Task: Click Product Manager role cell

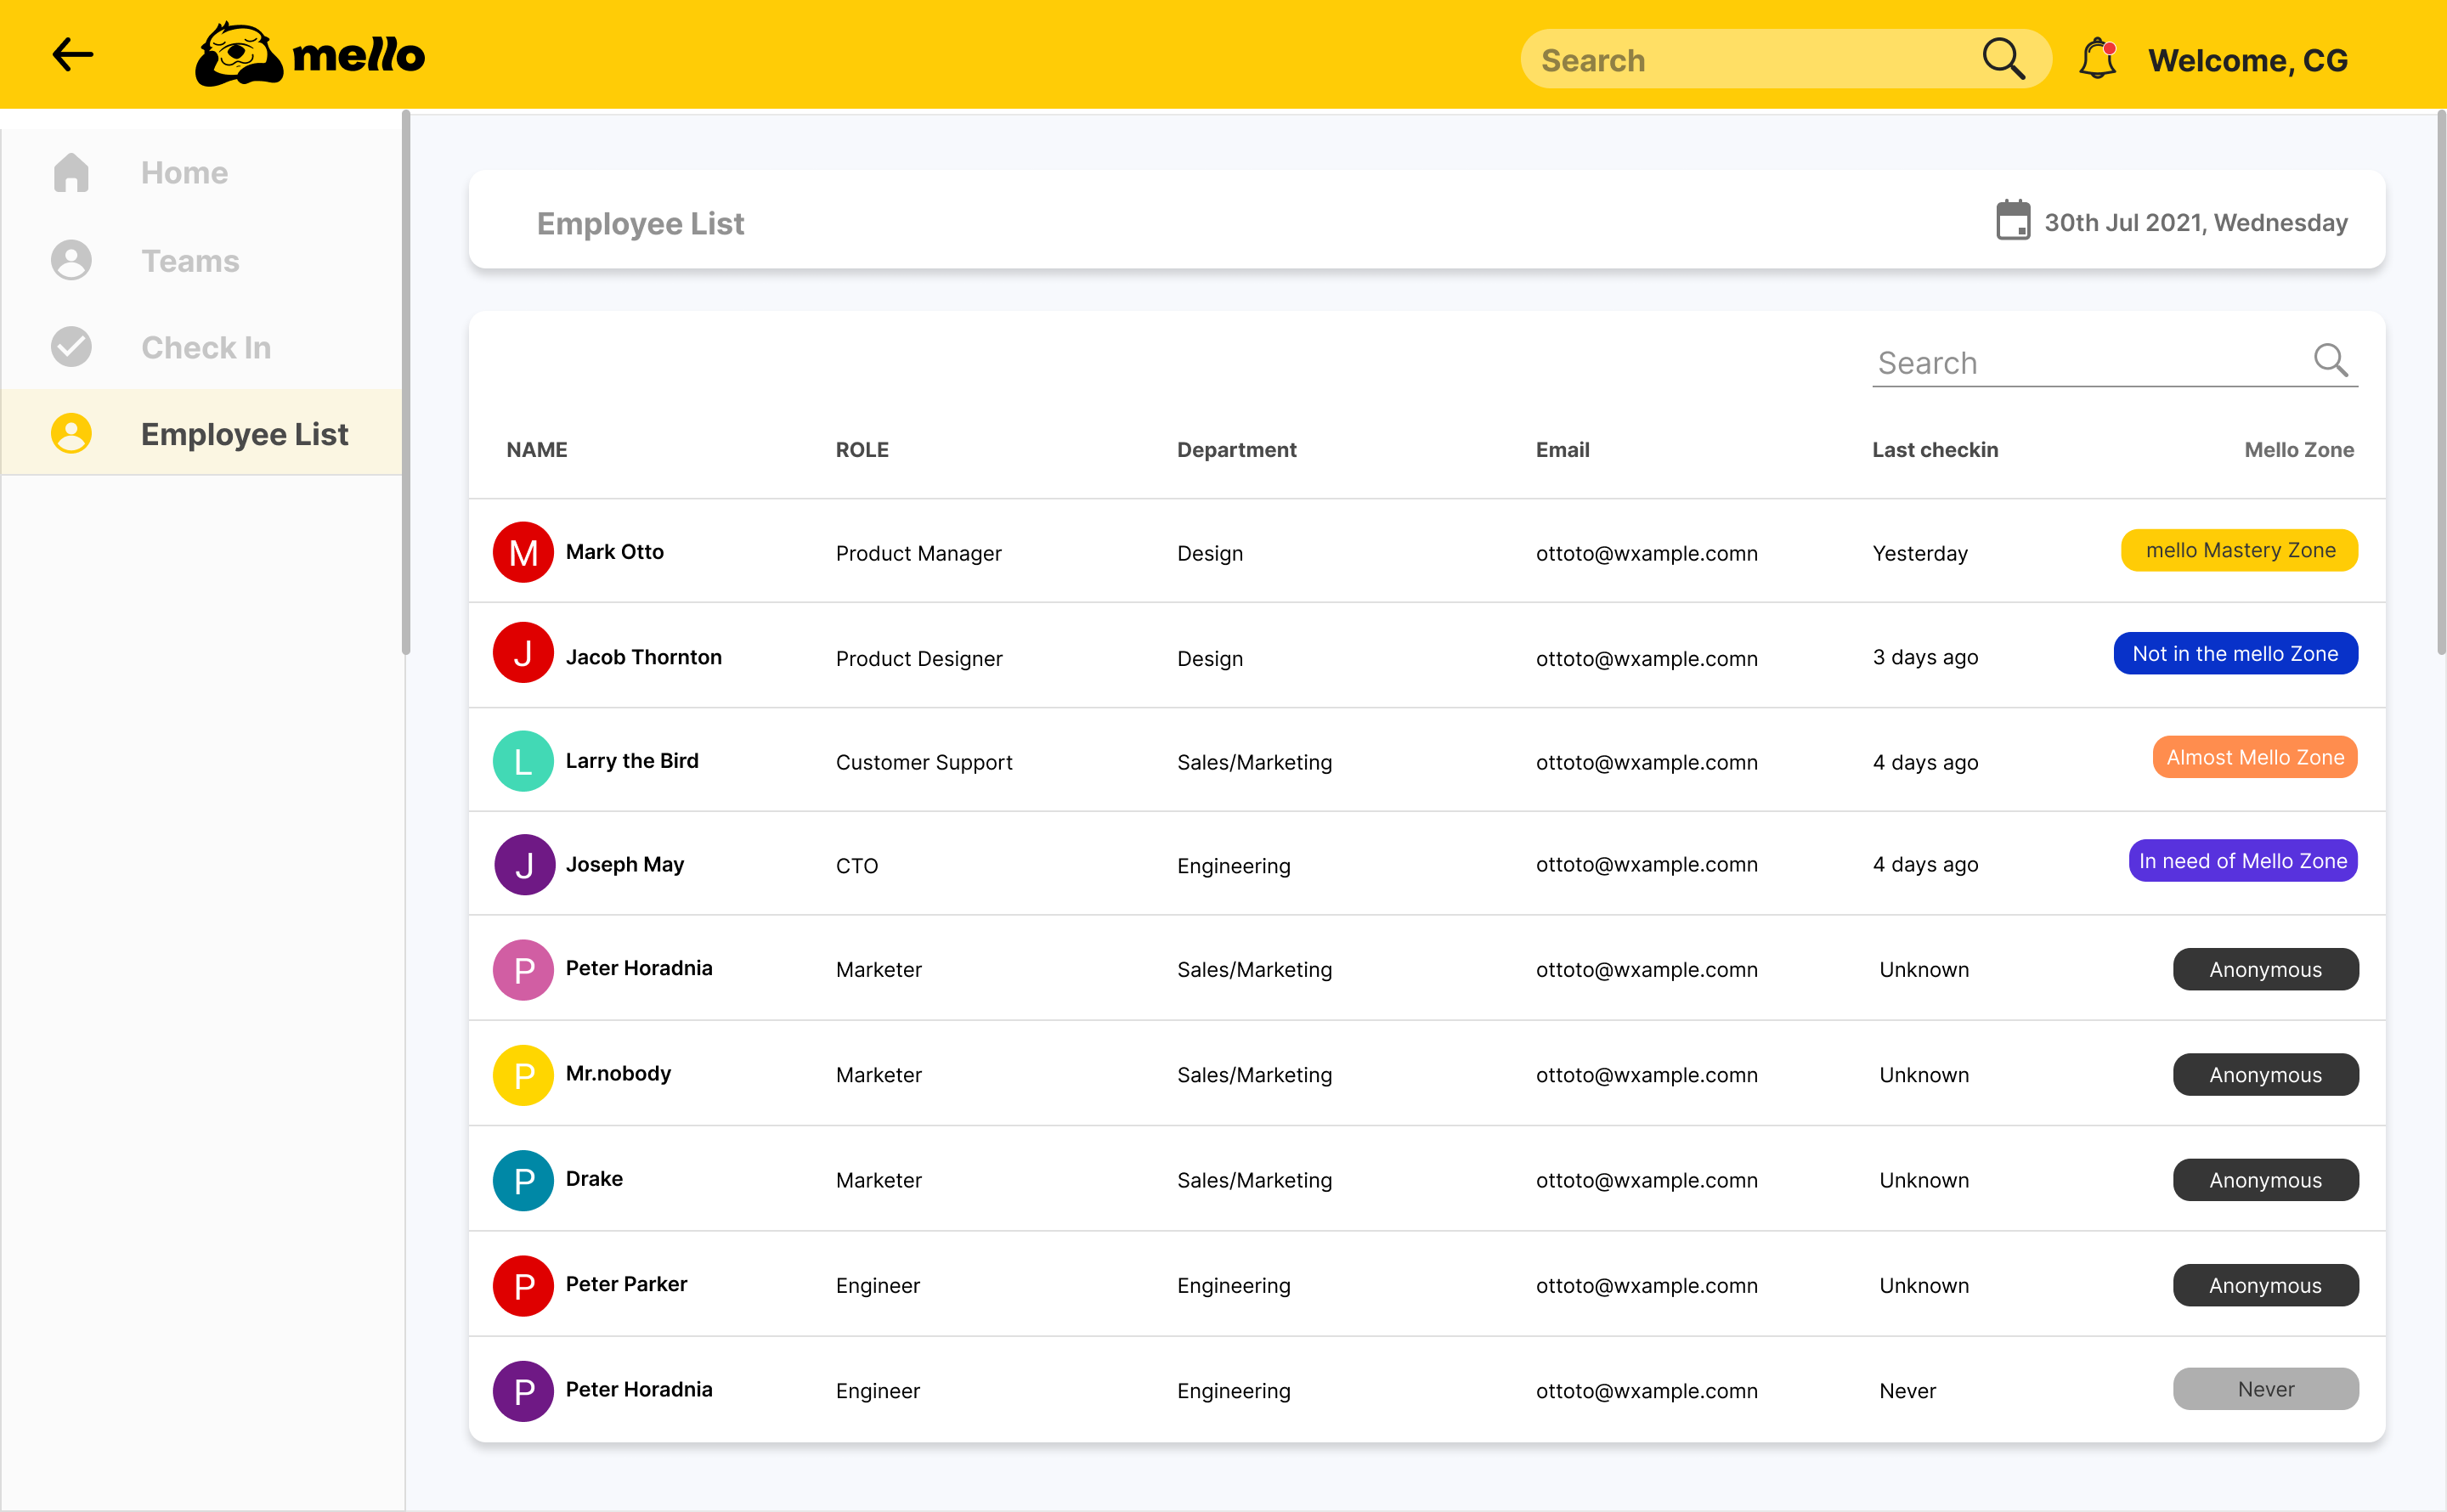Action: coord(918,553)
